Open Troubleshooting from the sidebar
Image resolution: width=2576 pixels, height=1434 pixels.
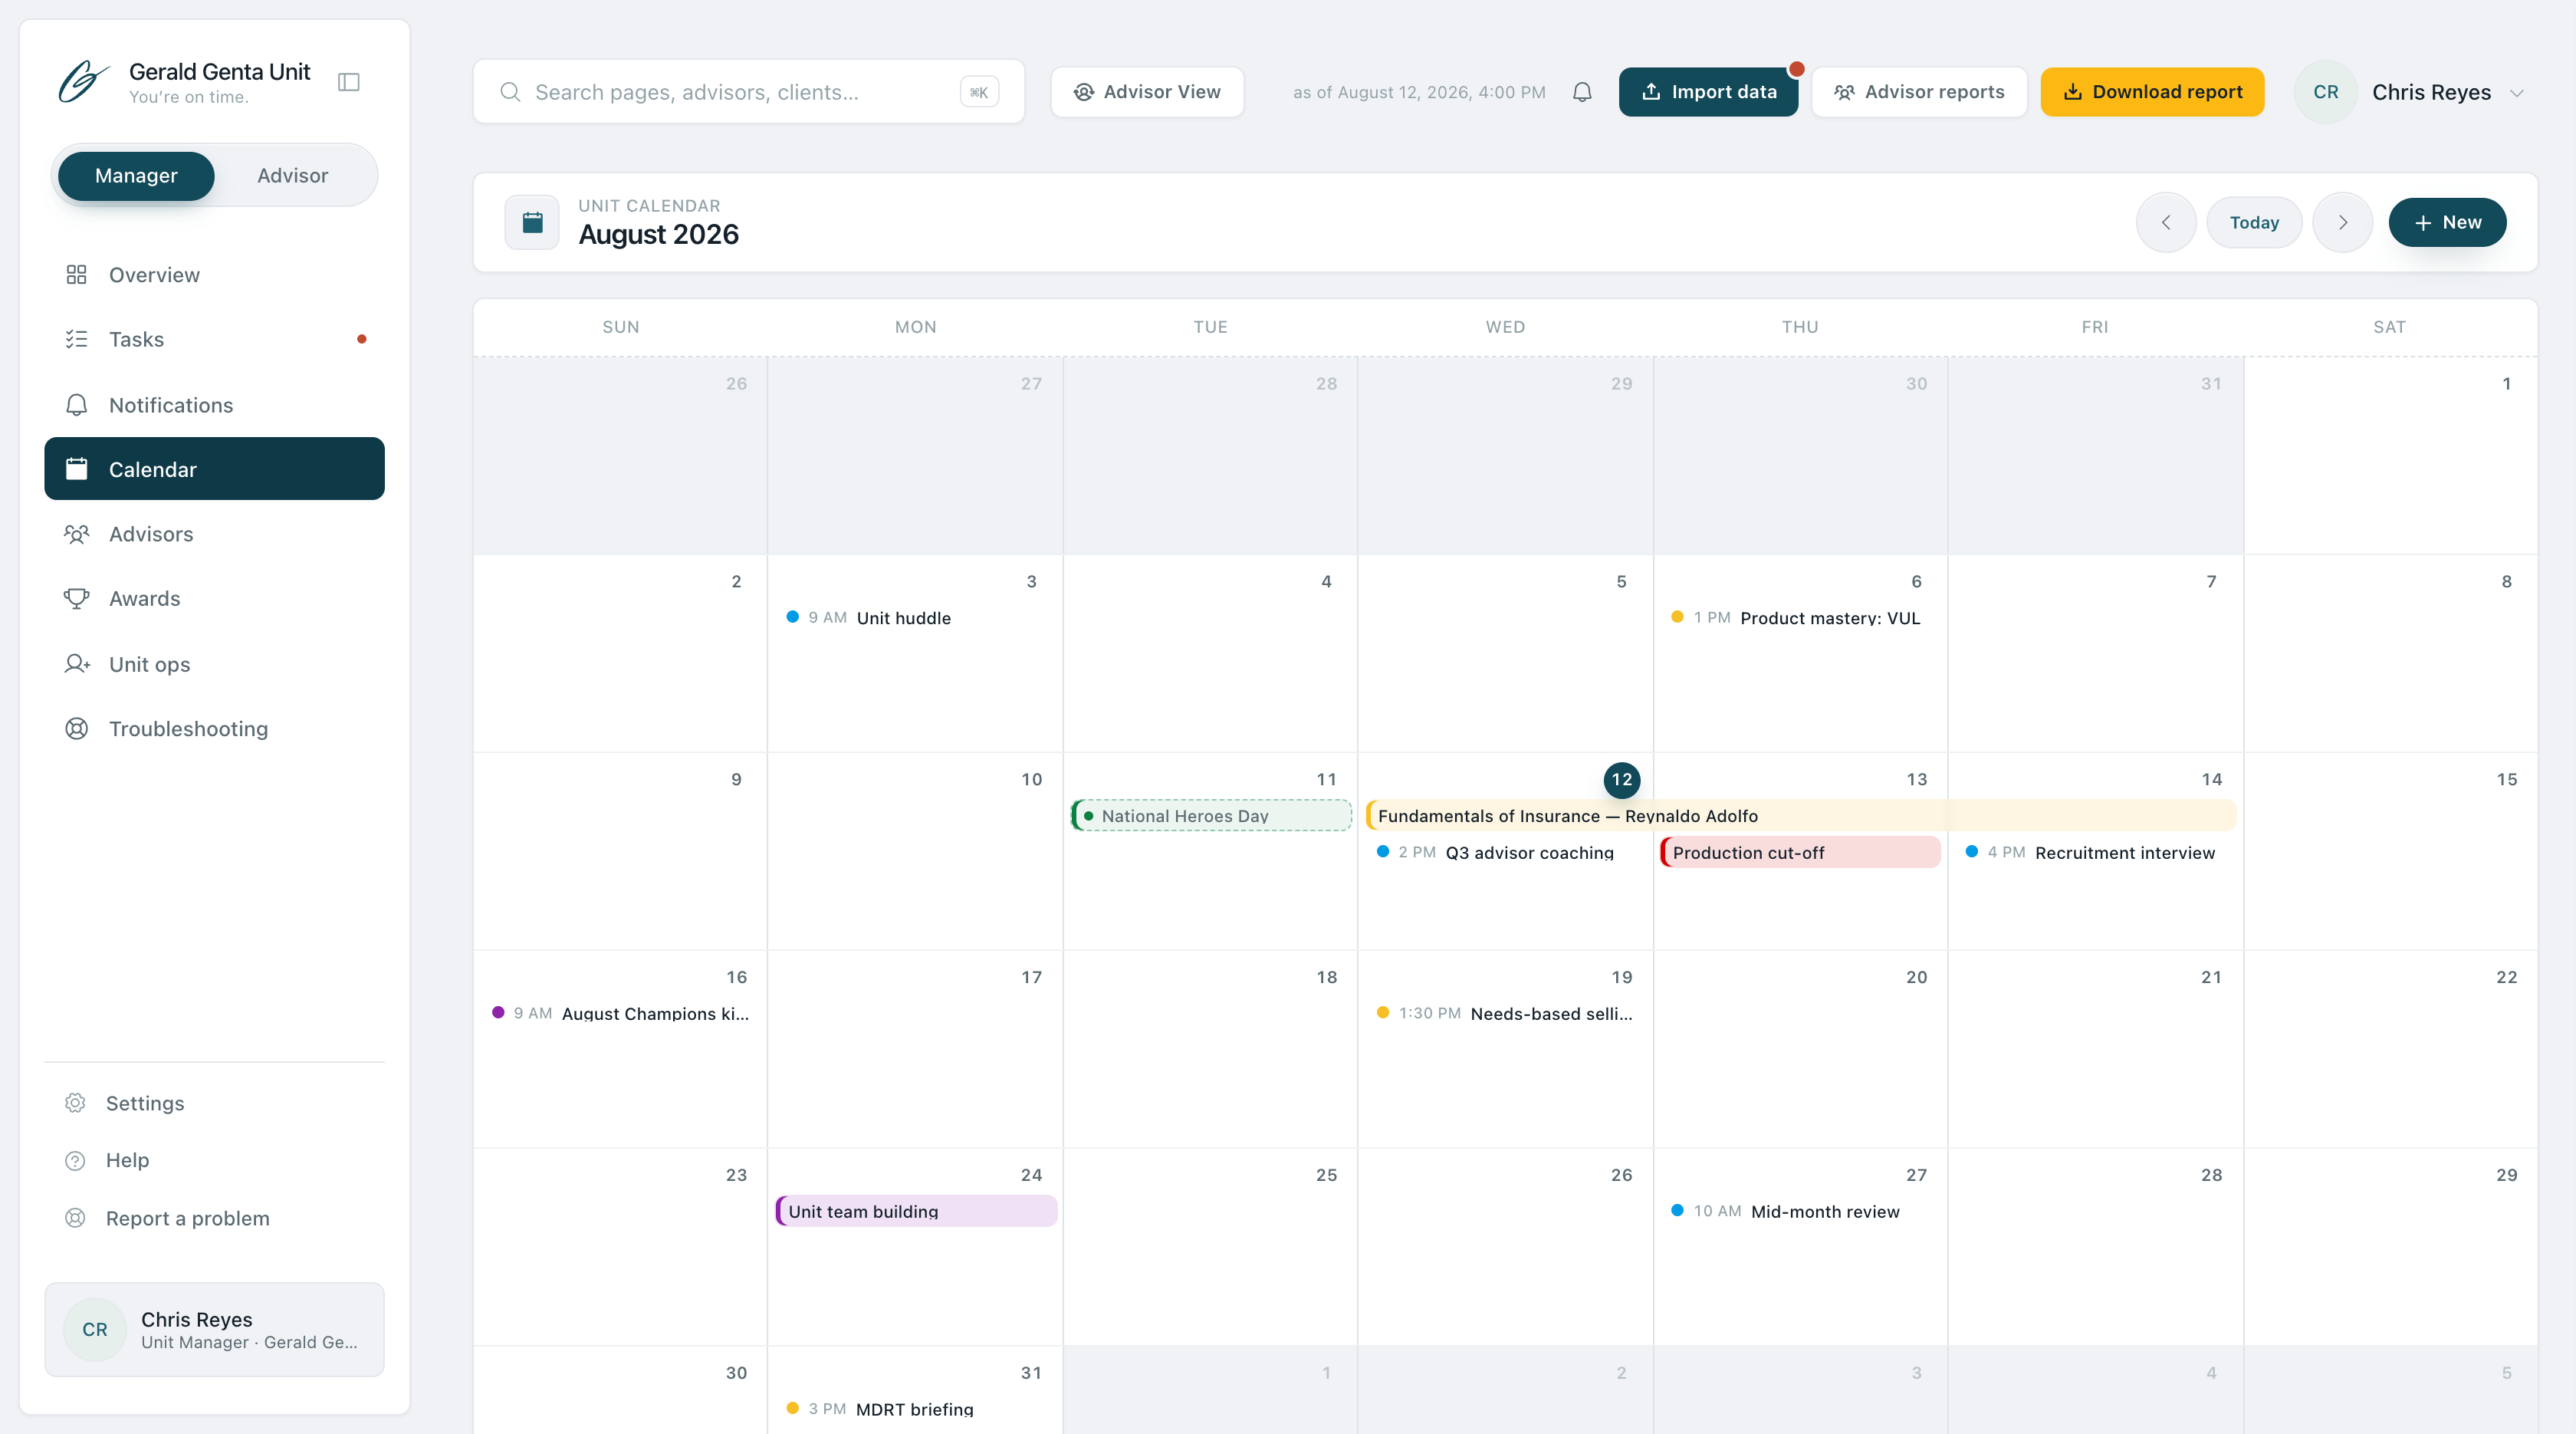pos(214,728)
